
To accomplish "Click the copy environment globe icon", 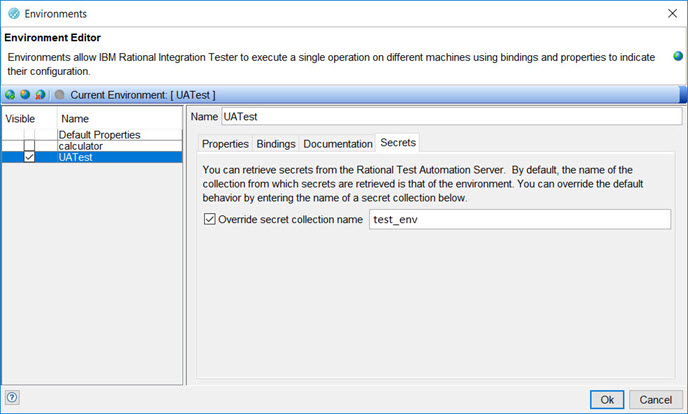I will [x=25, y=95].
